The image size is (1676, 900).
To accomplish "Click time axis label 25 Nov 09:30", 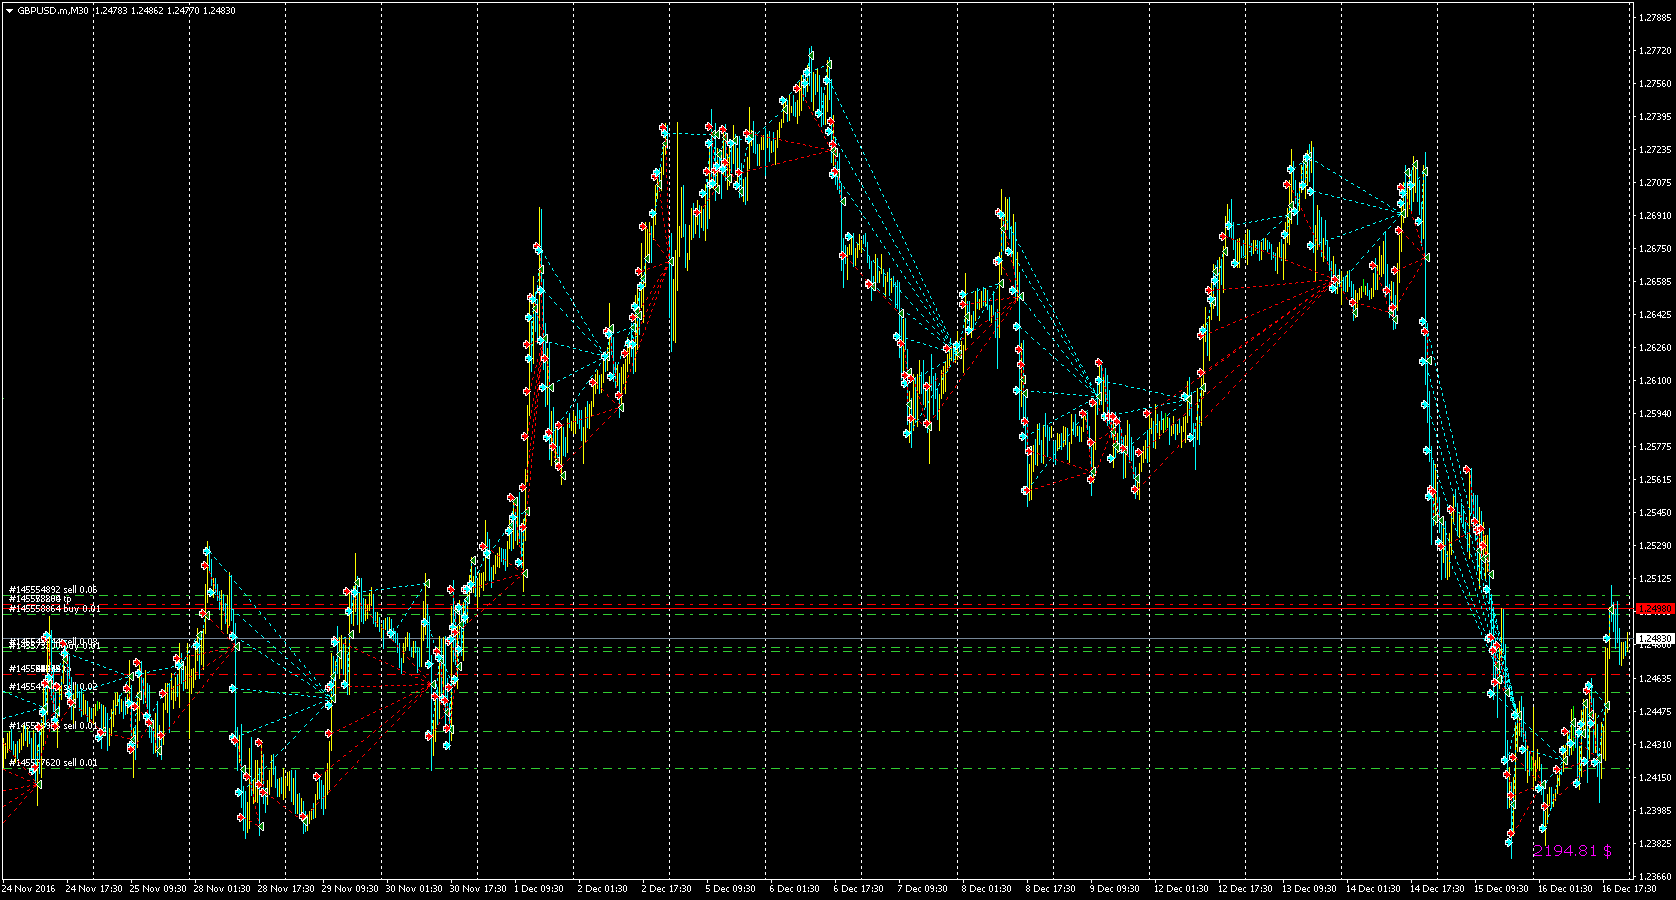I will click(x=159, y=889).
